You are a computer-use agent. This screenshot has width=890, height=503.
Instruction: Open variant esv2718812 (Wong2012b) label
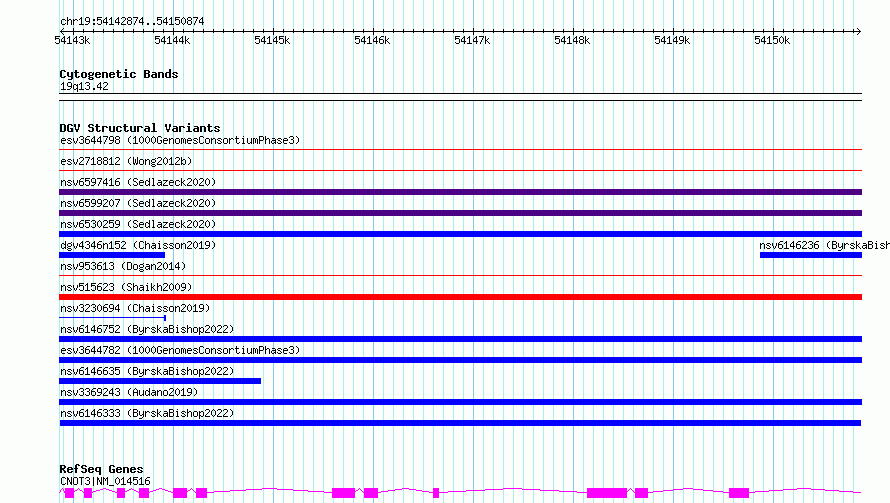coord(126,161)
